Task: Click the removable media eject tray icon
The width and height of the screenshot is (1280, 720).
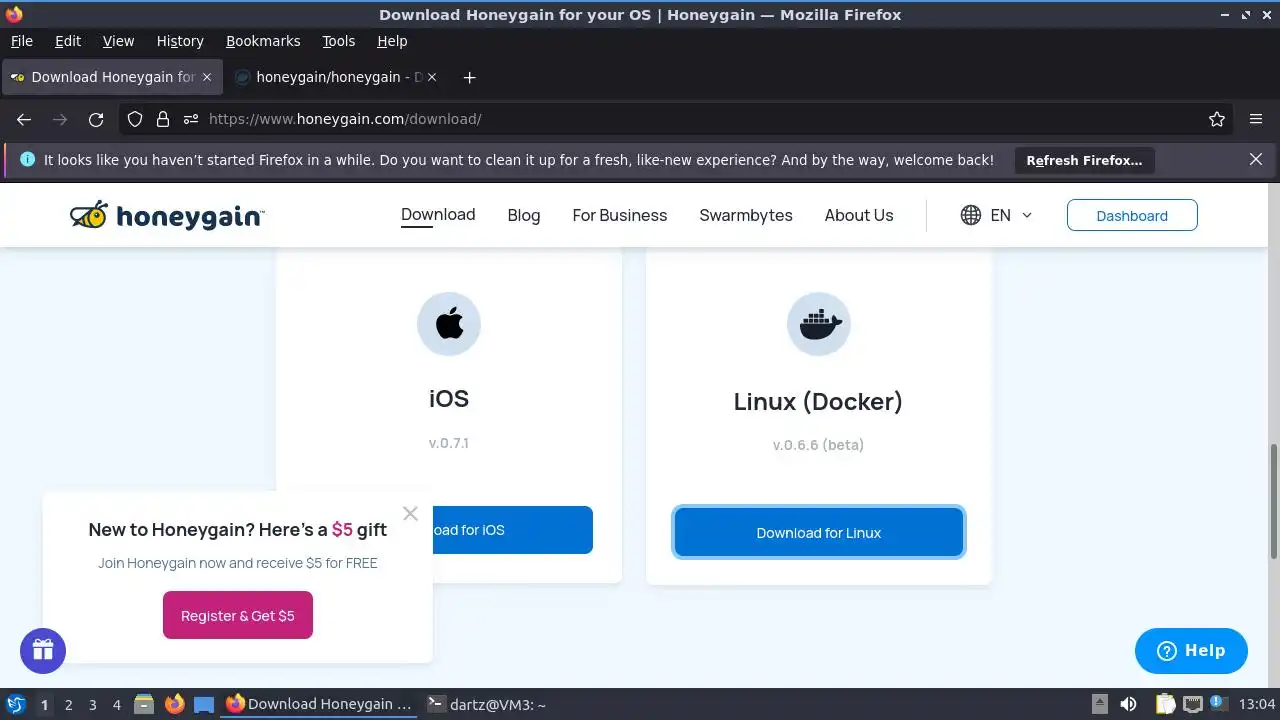Action: (x=1099, y=704)
